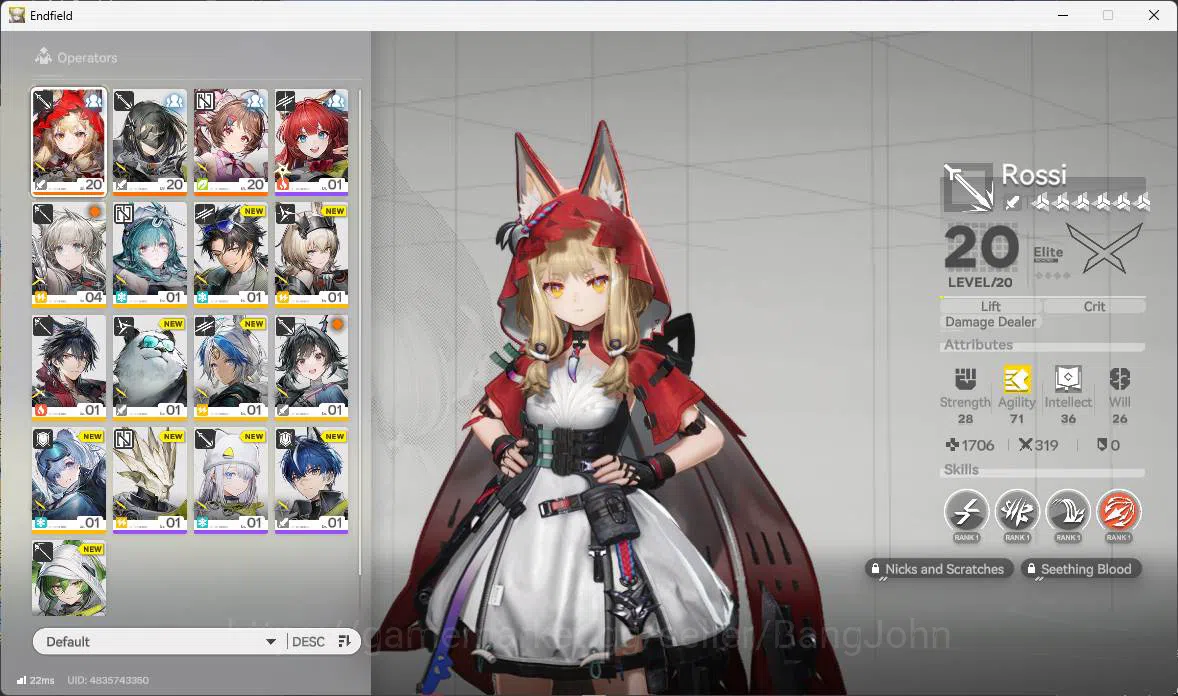Screen dimensions: 1178x696
Task: Click the small element icon beside rarity stars
Action: (1013, 201)
